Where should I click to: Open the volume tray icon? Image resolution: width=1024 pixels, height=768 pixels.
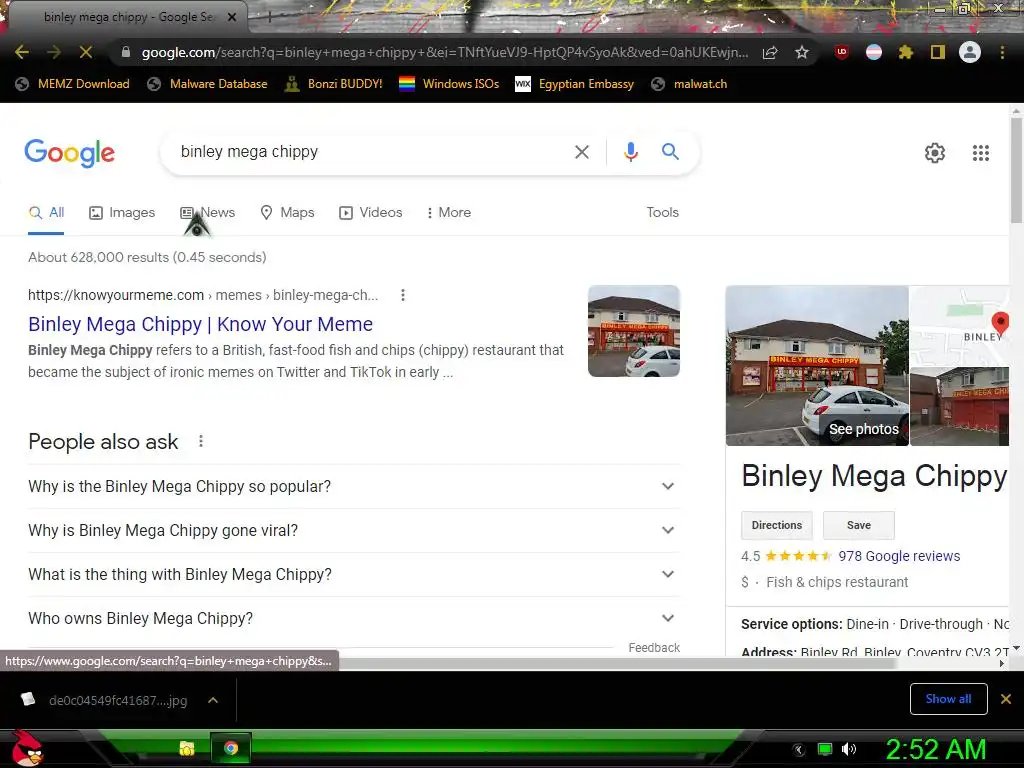pyautogui.click(x=848, y=749)
